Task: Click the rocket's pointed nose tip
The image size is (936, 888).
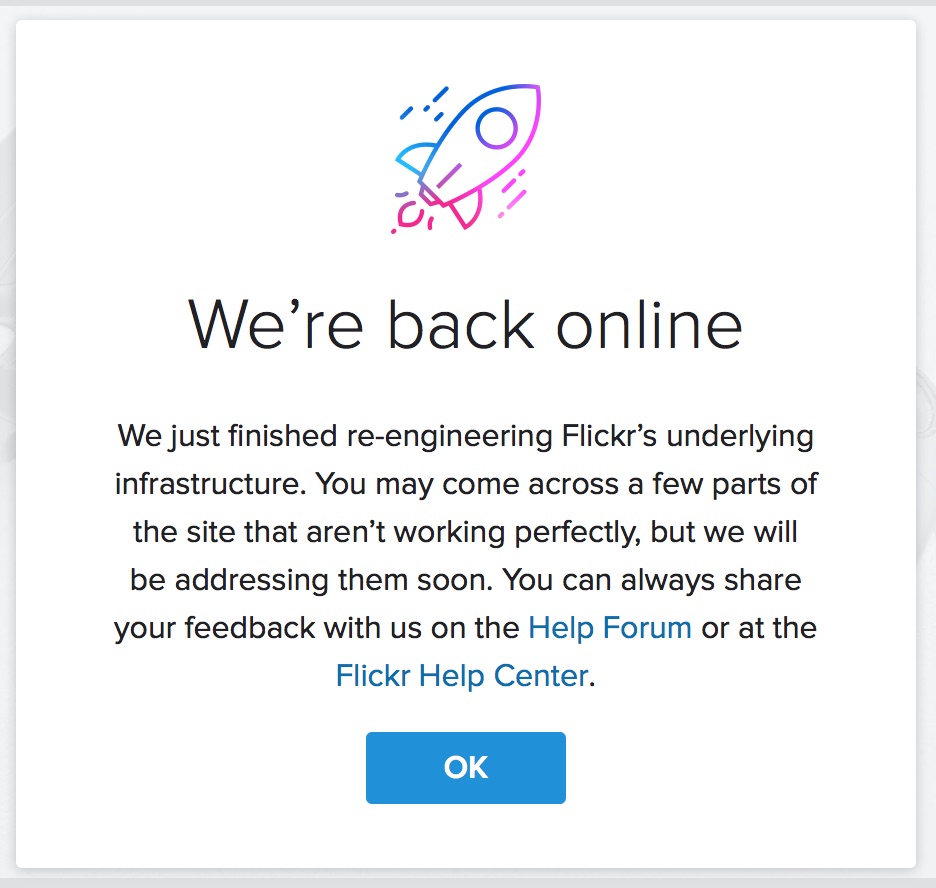Action: 534,91
